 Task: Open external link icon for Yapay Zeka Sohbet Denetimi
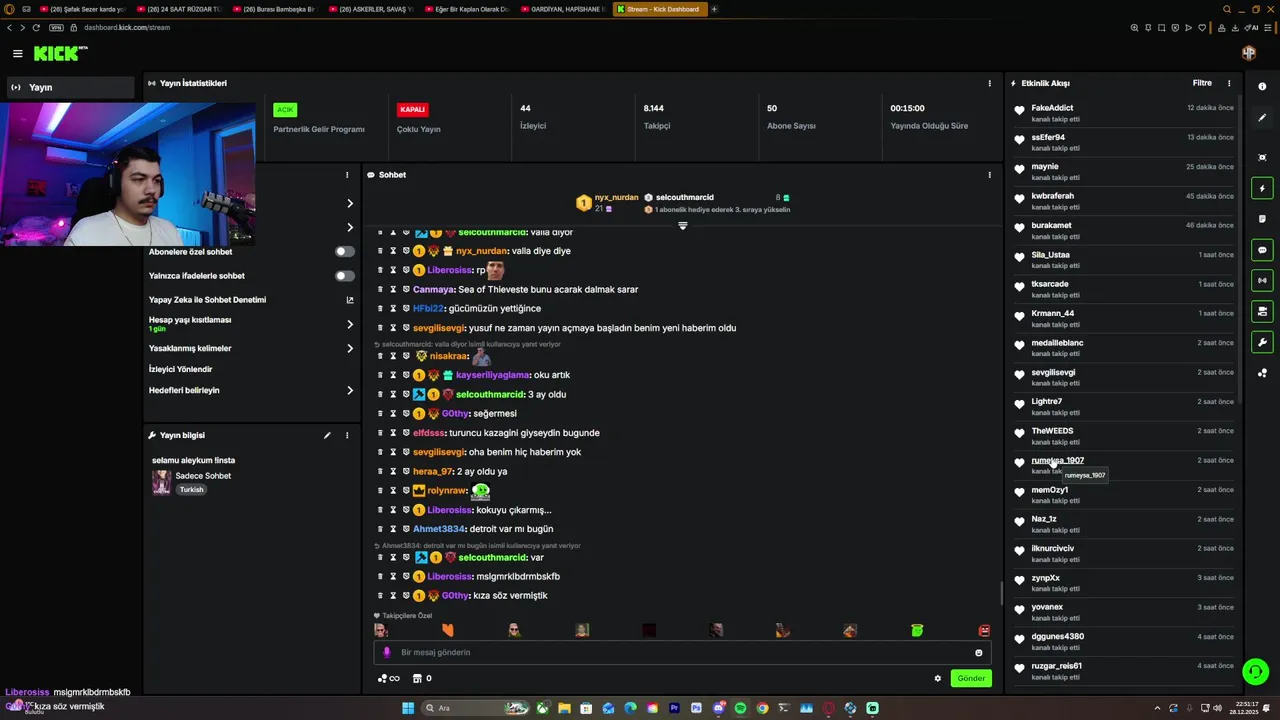coord(350,300)
